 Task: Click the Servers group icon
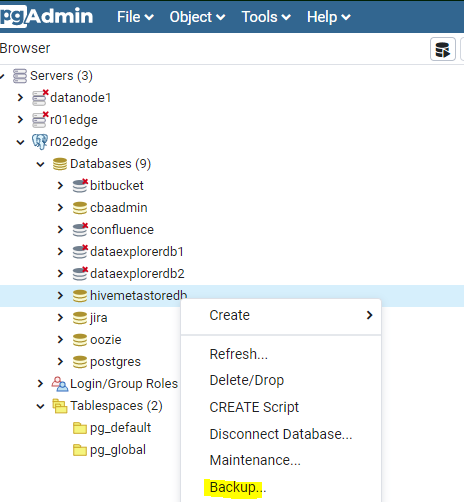20,76
